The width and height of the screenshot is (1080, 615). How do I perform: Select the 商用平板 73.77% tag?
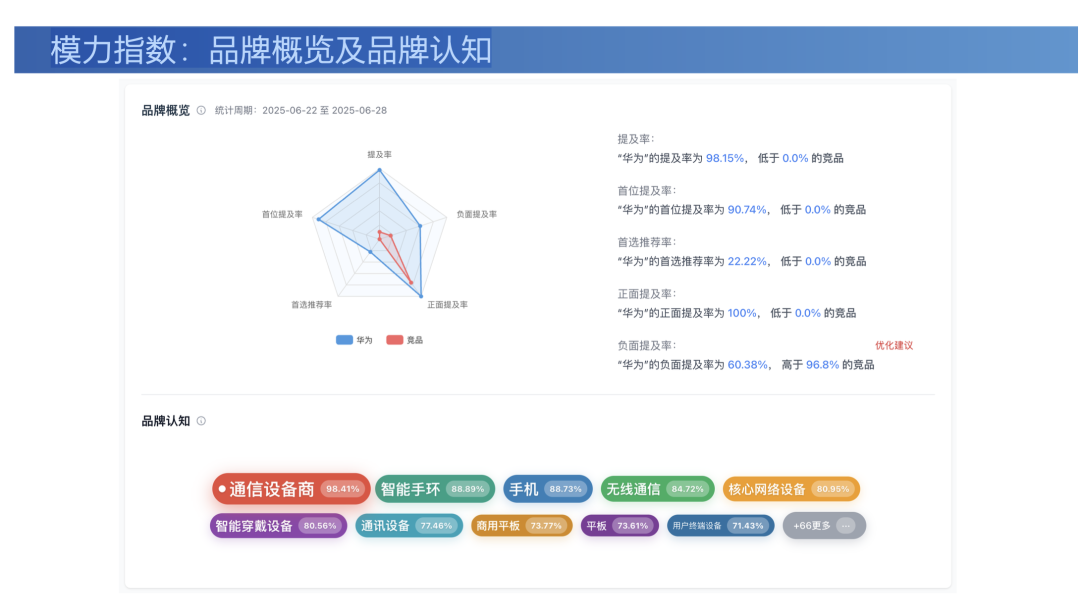521,525
